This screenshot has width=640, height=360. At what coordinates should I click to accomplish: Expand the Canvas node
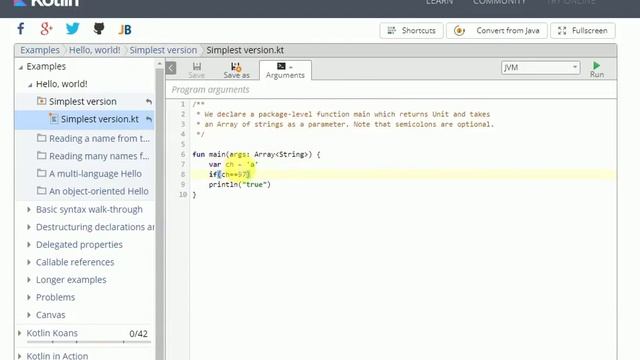point(29,315)
